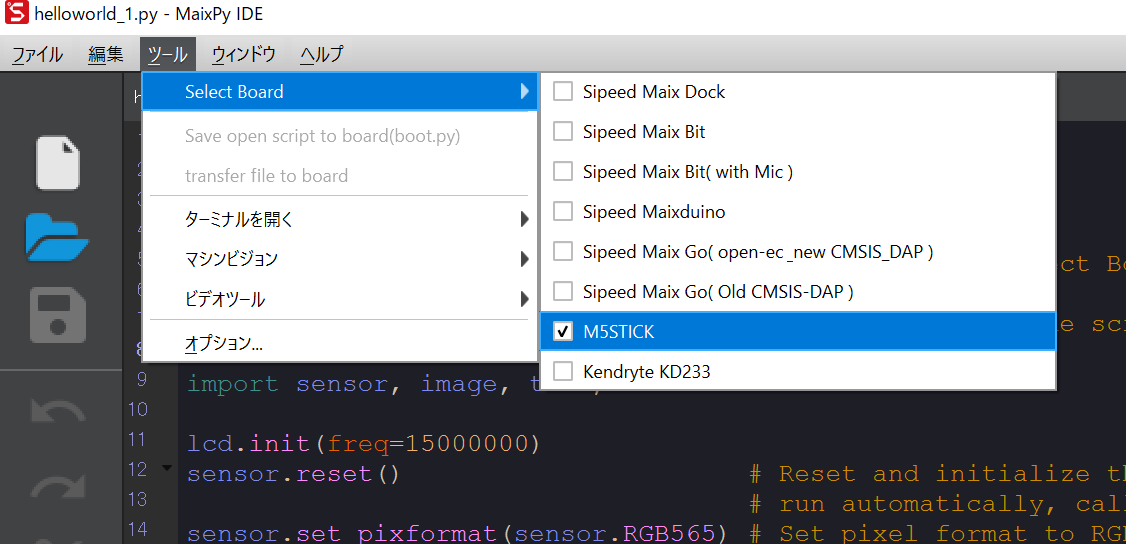The image size is (1126, 544).
Task: Click the Save floppy disk icon
Action: click(58, 314)
